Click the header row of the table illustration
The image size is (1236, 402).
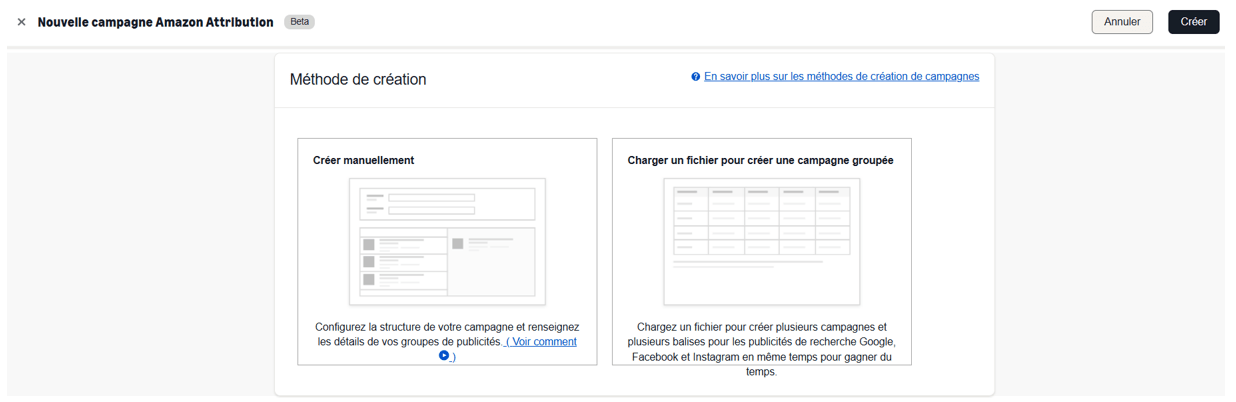pos(761,192)
